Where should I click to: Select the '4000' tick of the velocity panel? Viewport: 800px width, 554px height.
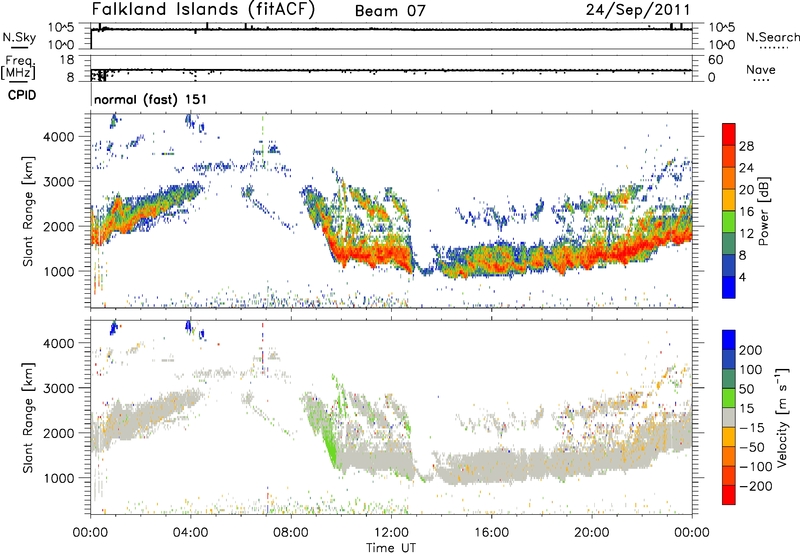(x=58, y=343)
